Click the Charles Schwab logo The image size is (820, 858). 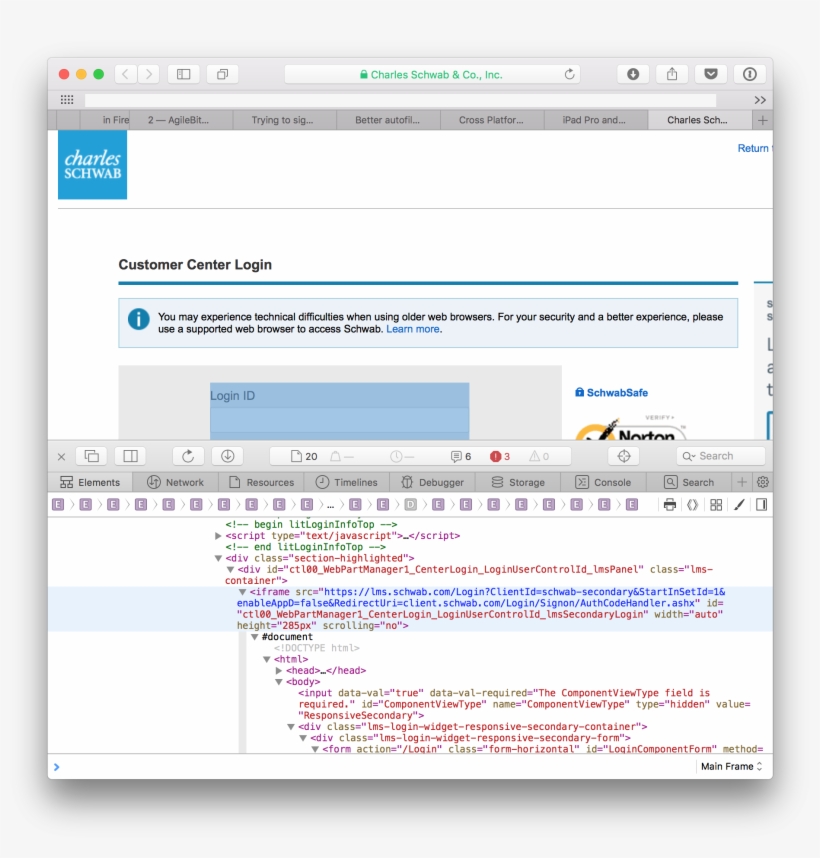(x=92, y=165)
